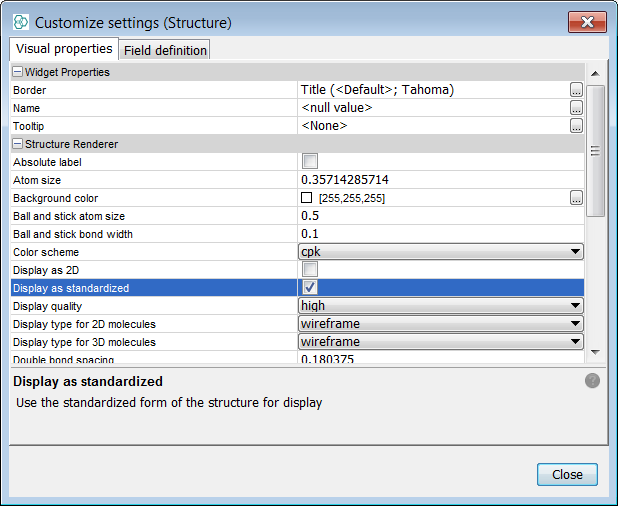618x506 pixels.
Task: Switch to the Field definition tab
Action: tap(165, 50)
